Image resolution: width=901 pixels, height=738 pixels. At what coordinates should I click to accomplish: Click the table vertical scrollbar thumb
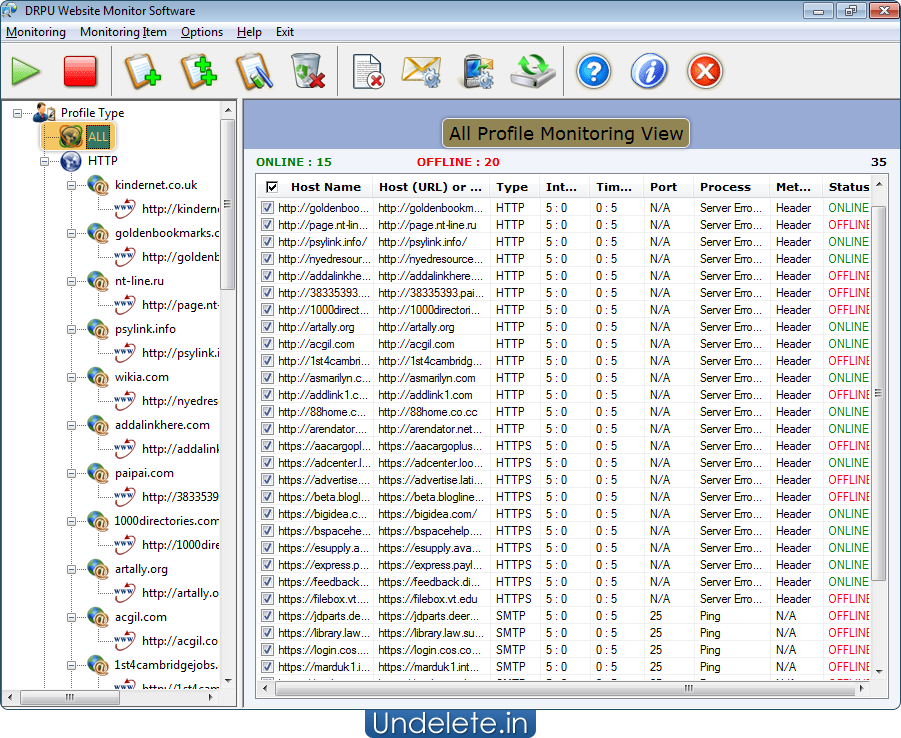point(879,393)
